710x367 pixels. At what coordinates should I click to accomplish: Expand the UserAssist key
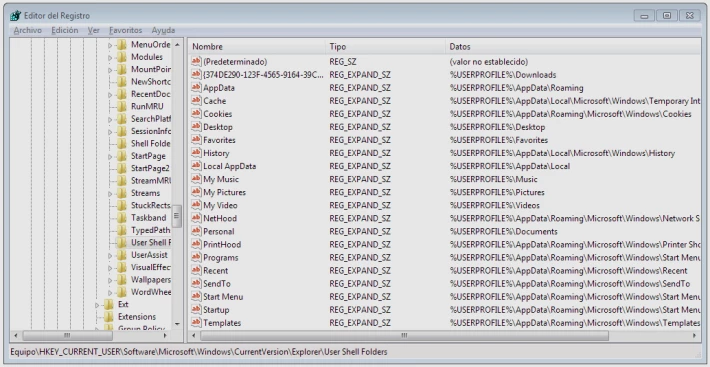point(110,256)
